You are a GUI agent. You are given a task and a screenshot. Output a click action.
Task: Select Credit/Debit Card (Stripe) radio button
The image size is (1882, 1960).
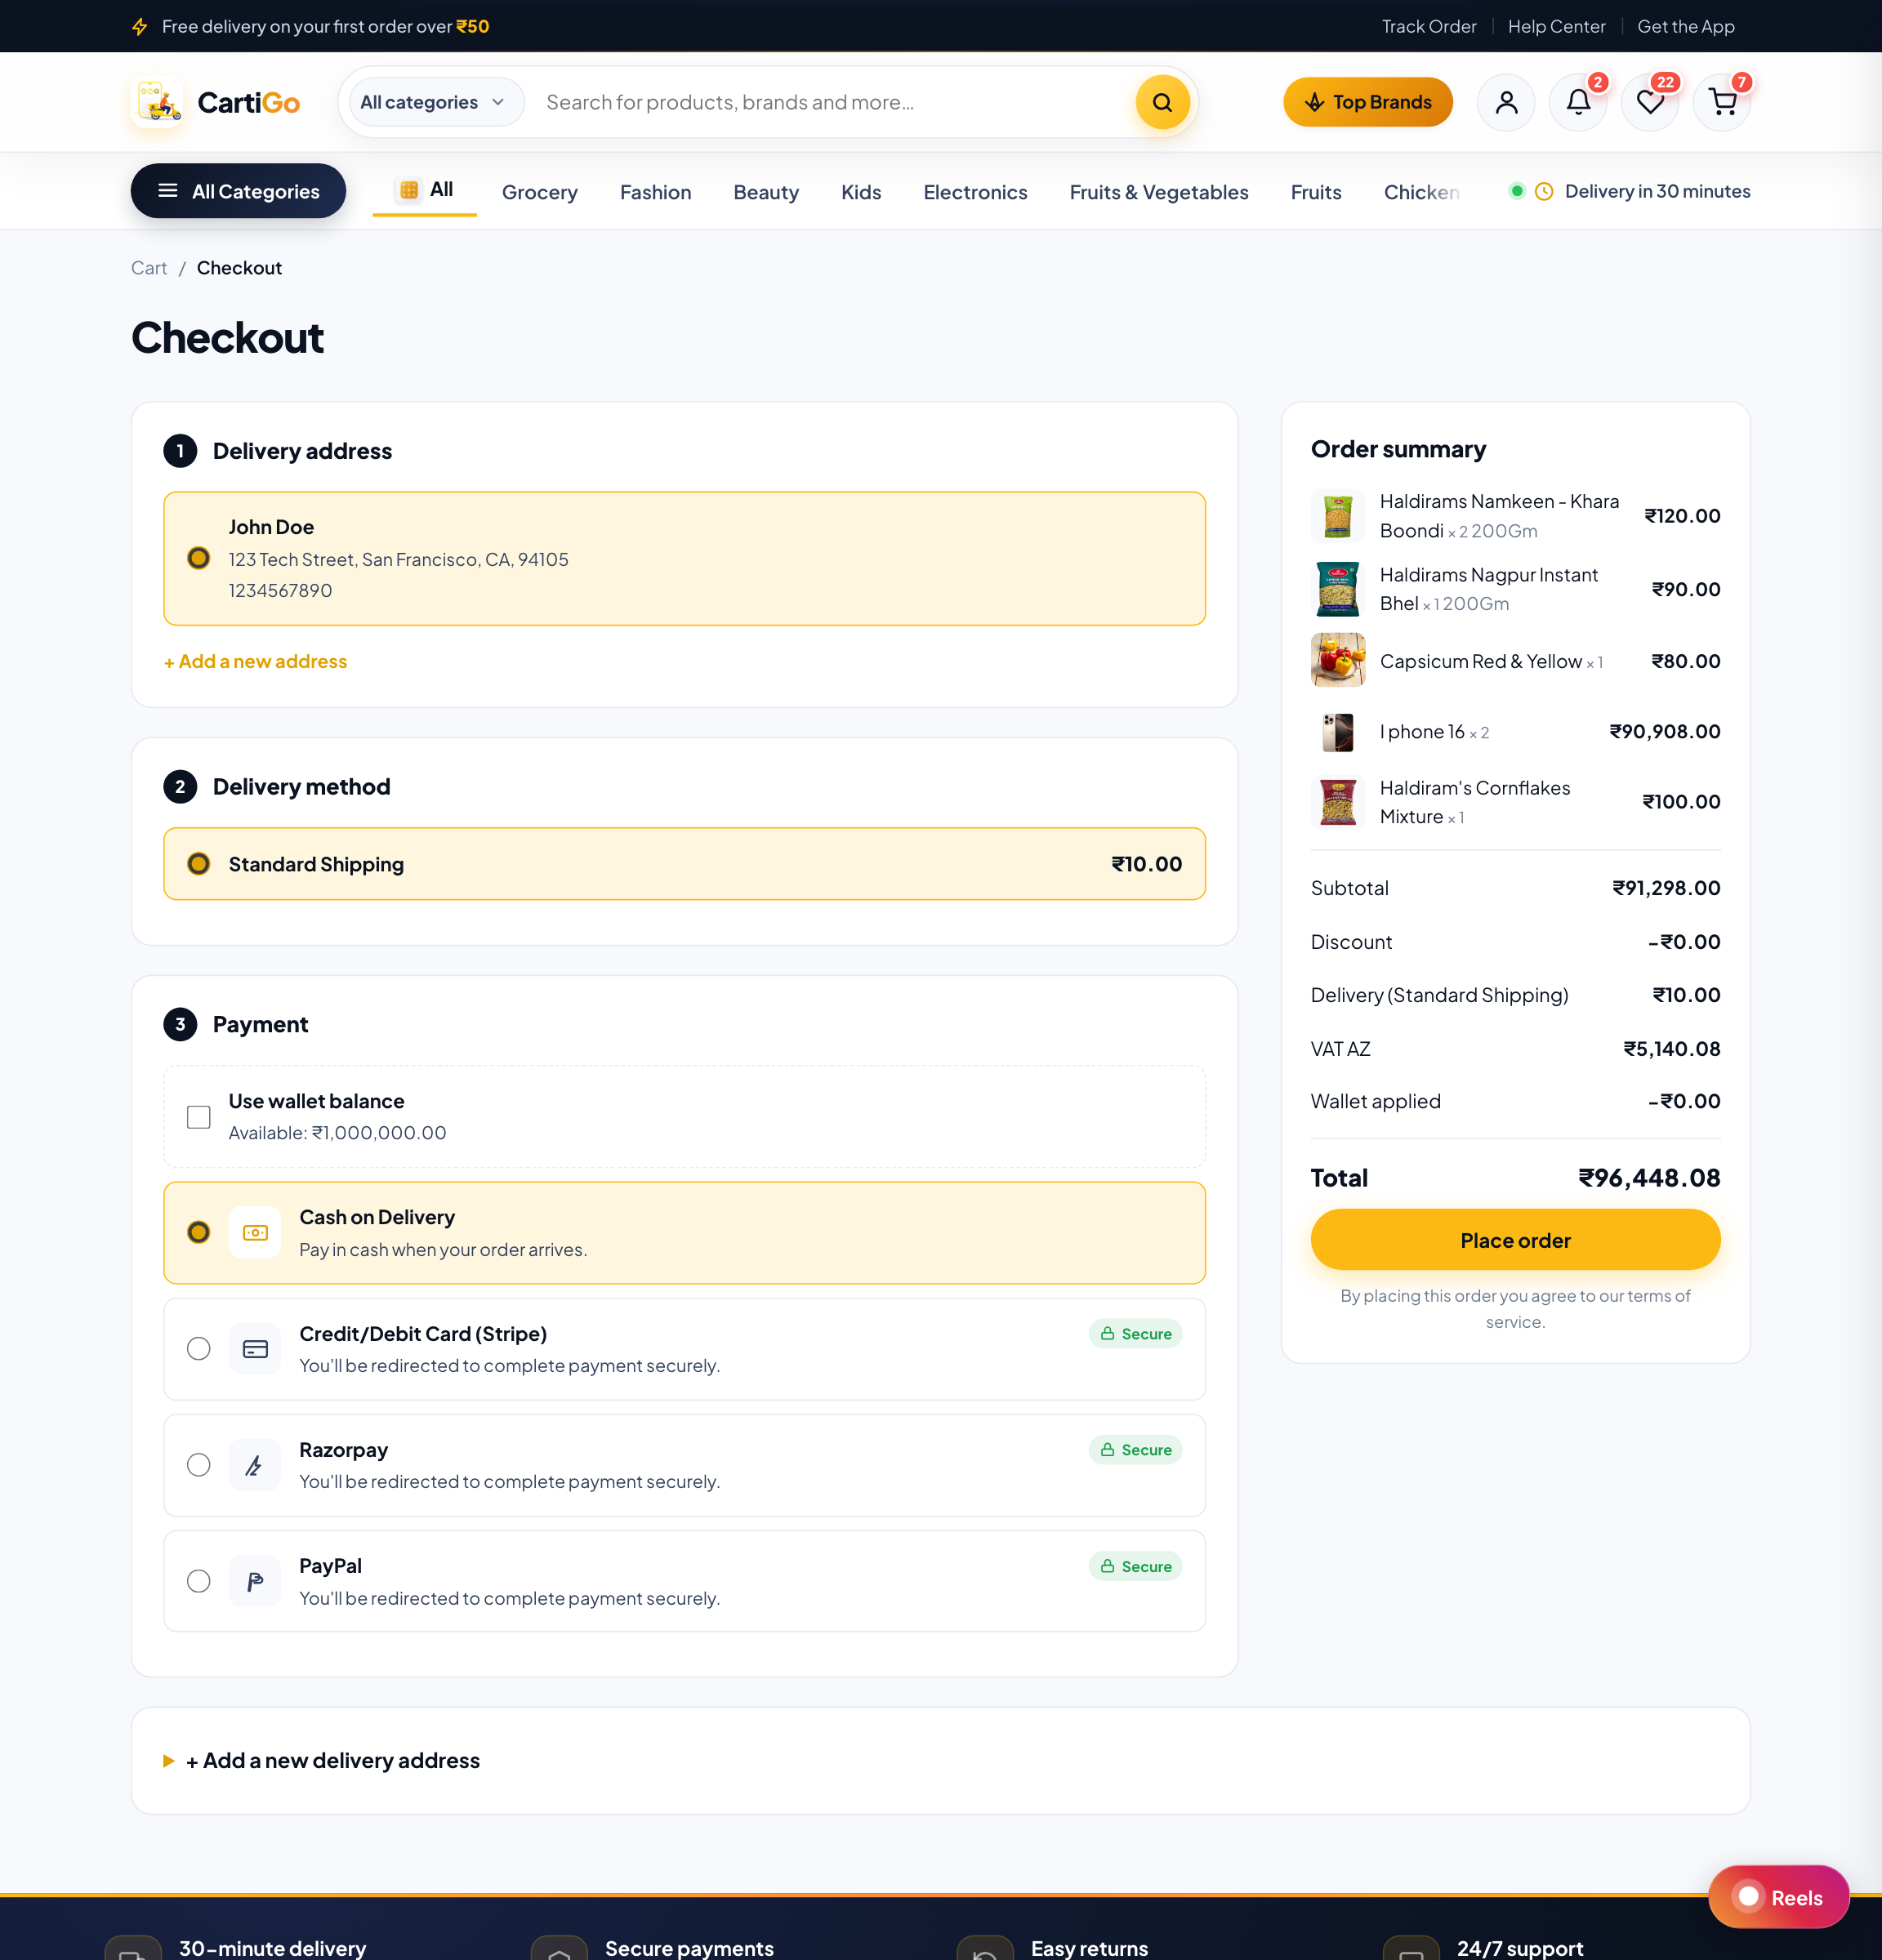(199, 1349)
